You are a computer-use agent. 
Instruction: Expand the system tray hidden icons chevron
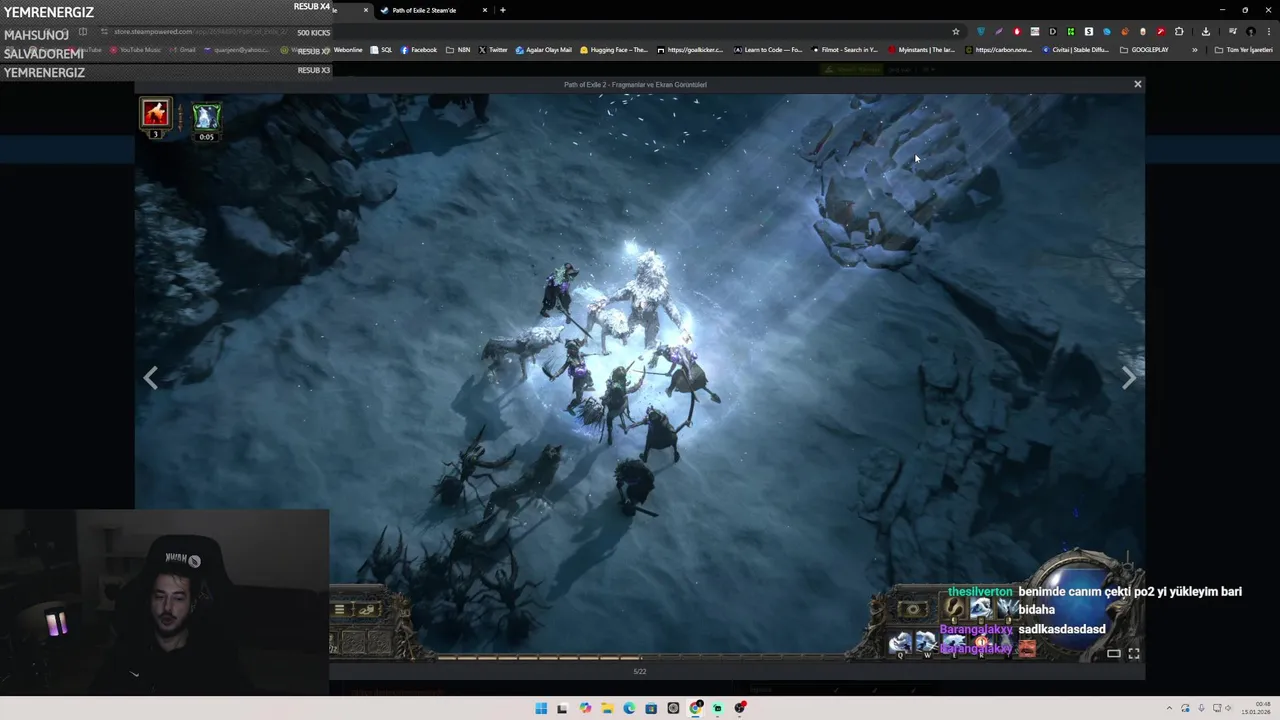[1170, 708]
